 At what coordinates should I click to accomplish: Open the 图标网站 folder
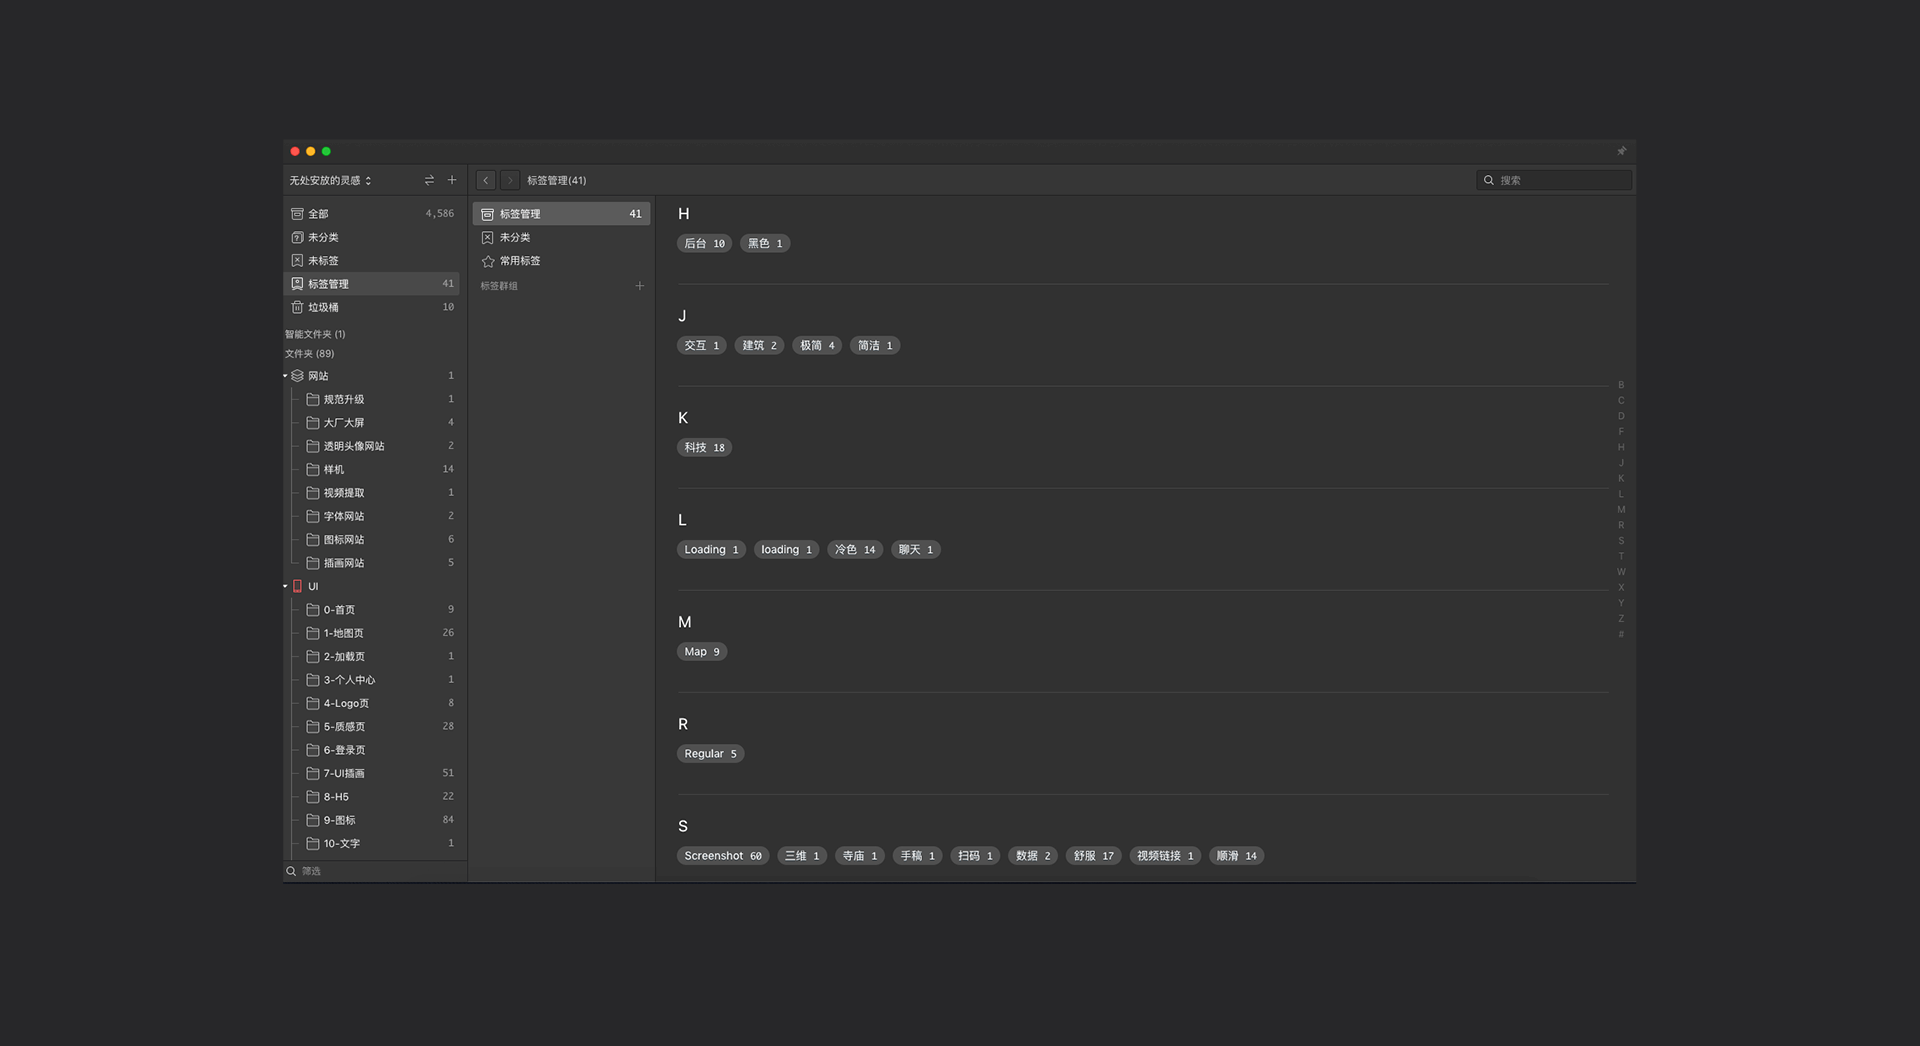pos(371,539)
